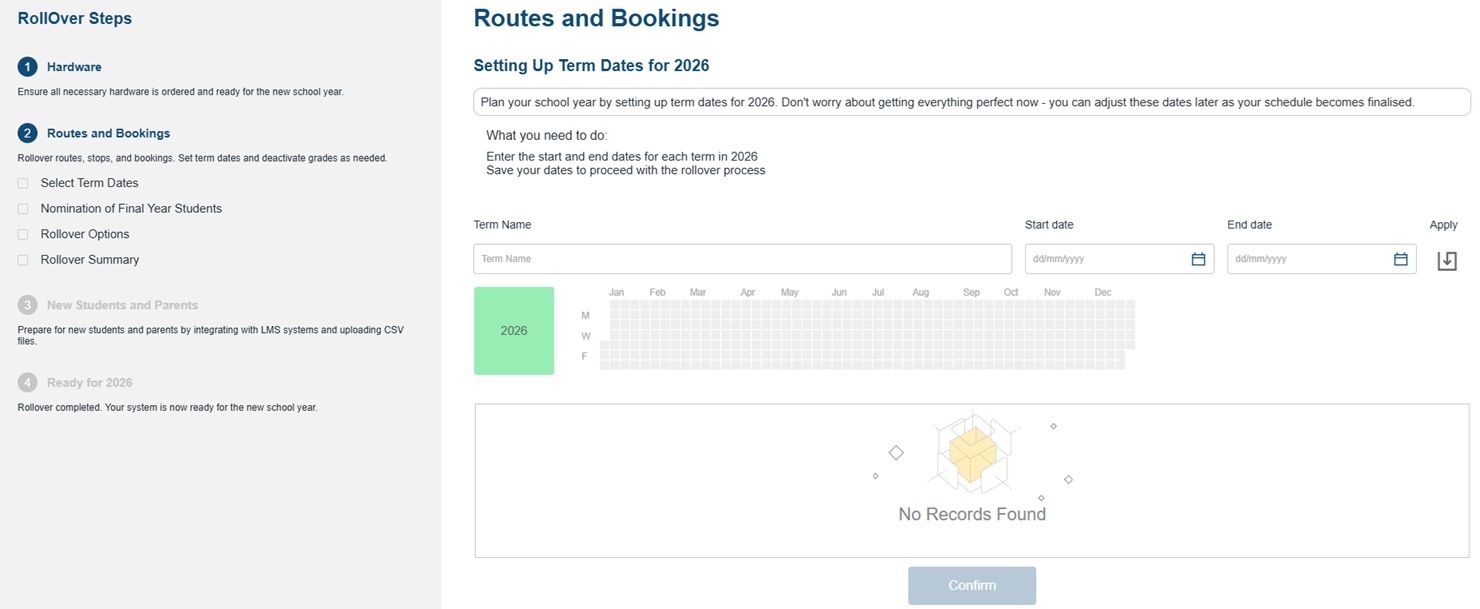Click the step 2 circle icon
This screenshot has width=1480, height=609.
point(27,133)
